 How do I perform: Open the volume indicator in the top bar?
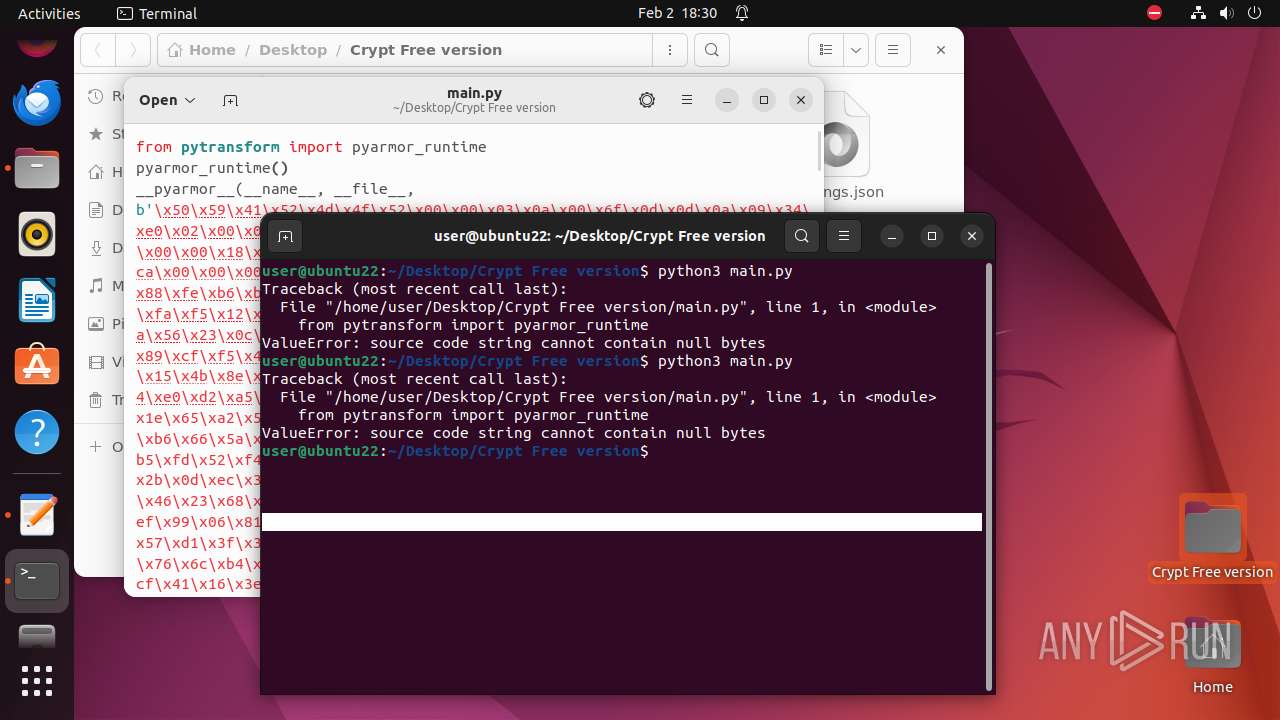tap(1226, 13)
